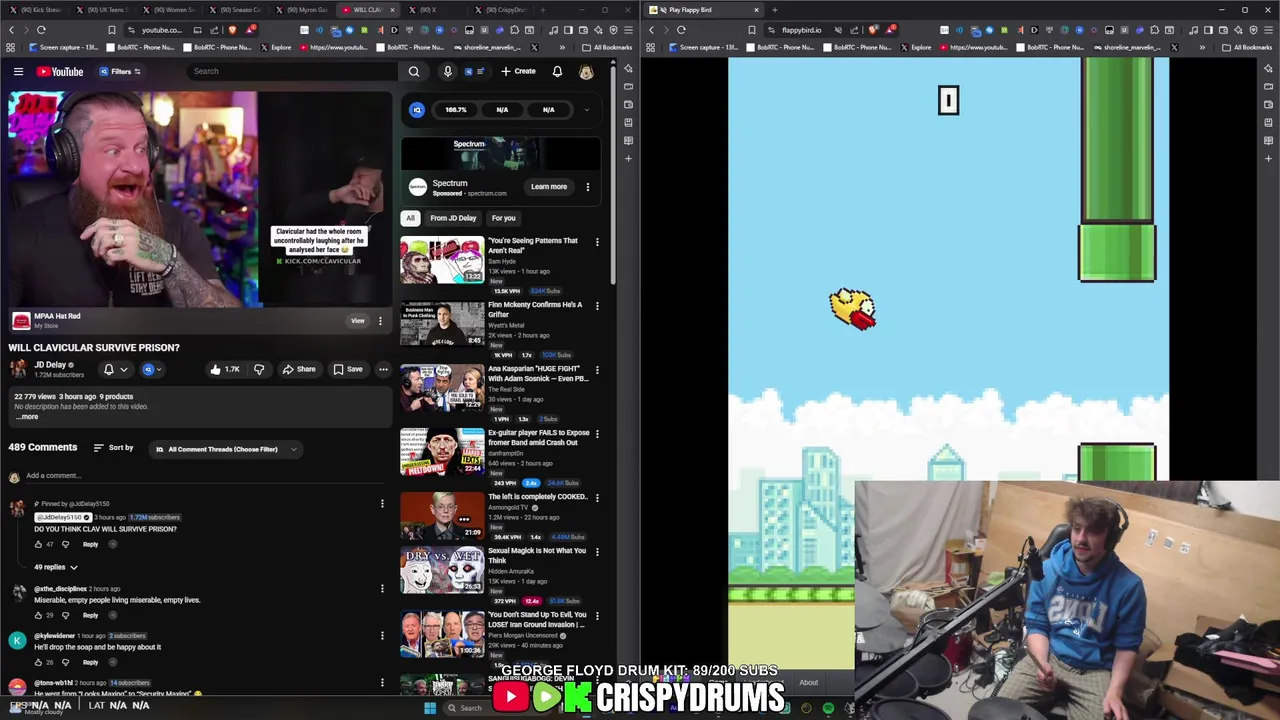Share the Clavicular video
Viewport: 1280px width, 720px height.
click(x=298, y=369)
